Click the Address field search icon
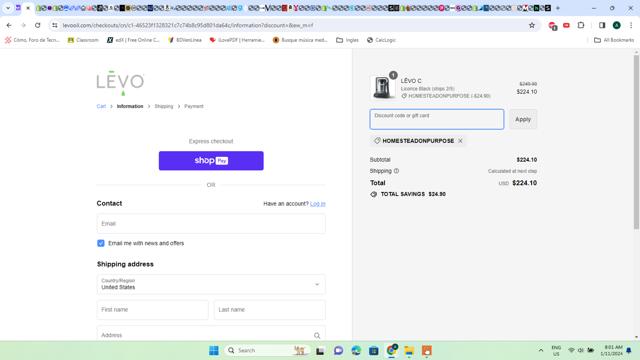The height and width of the screenshot is (360, 640). (x=317, y=336)
